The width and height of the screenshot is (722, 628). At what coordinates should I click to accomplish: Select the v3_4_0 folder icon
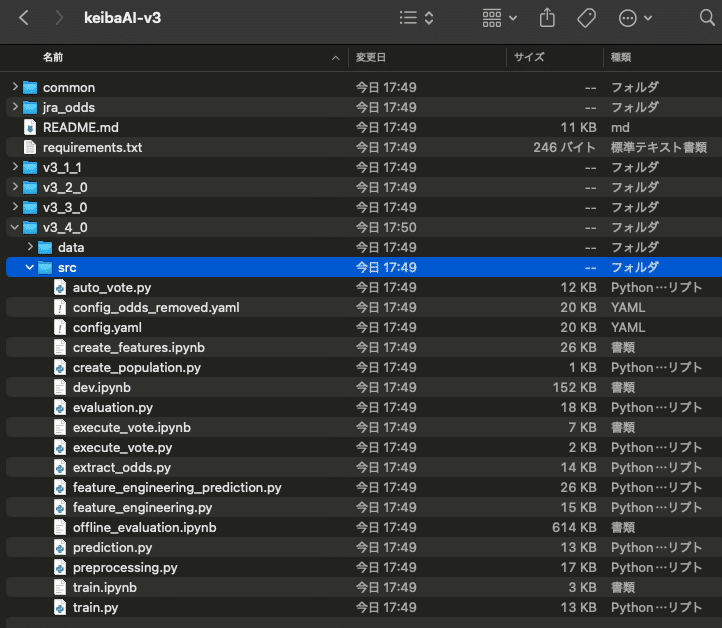[x=30, y=227]
